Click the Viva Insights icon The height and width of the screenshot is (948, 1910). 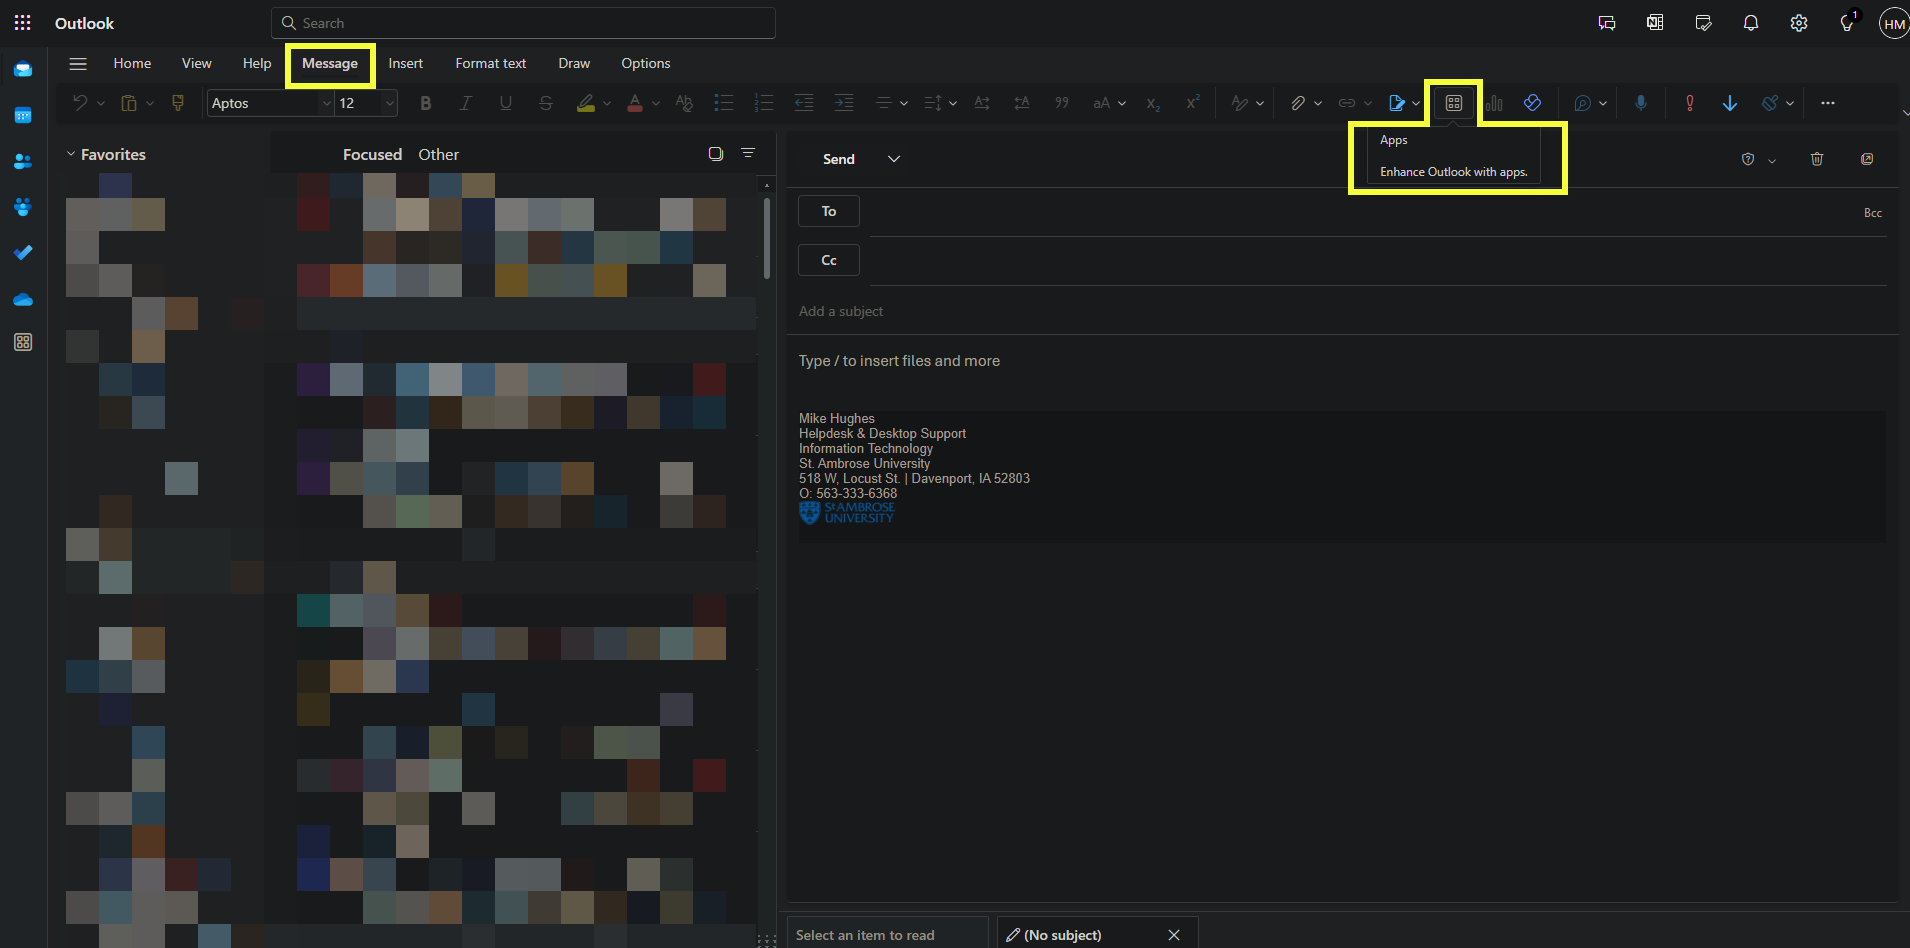pyautogui.click(x=1532, y=103)
